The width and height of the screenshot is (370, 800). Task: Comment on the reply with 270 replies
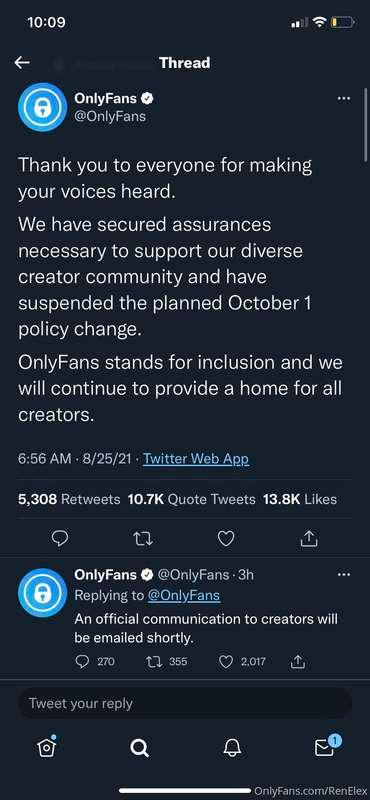(95, 662)
